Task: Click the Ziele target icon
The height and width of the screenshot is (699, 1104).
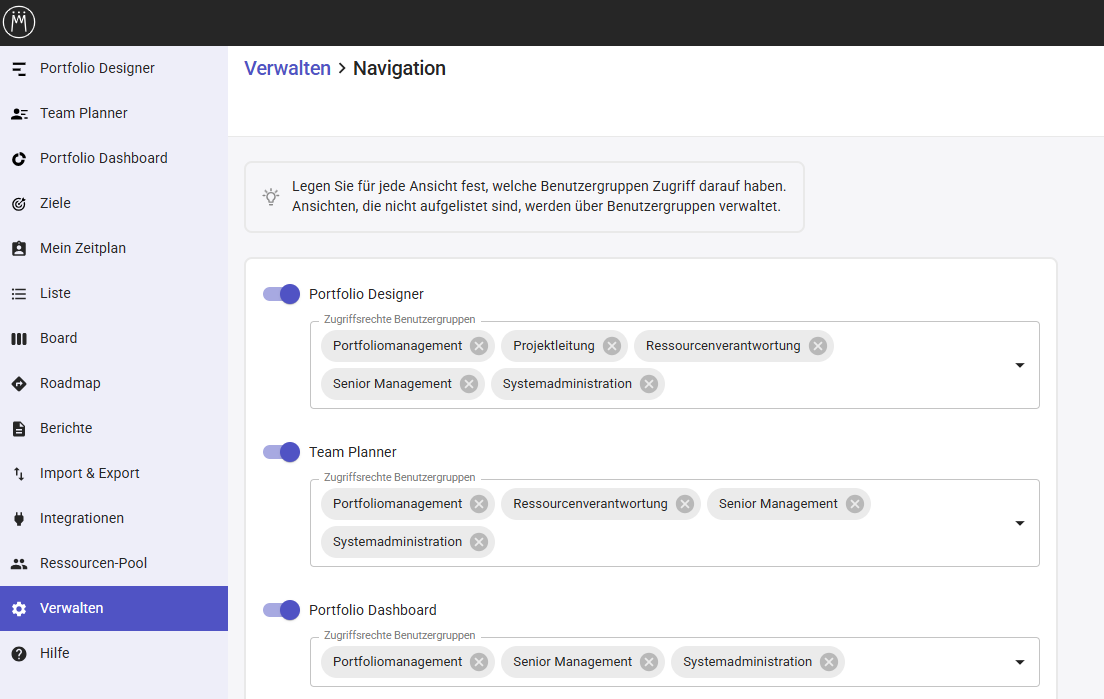Action: coord(19,203)
